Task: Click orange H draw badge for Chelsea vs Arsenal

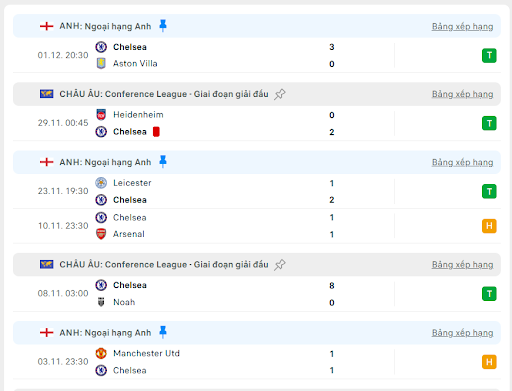Action: click(489, 226)
